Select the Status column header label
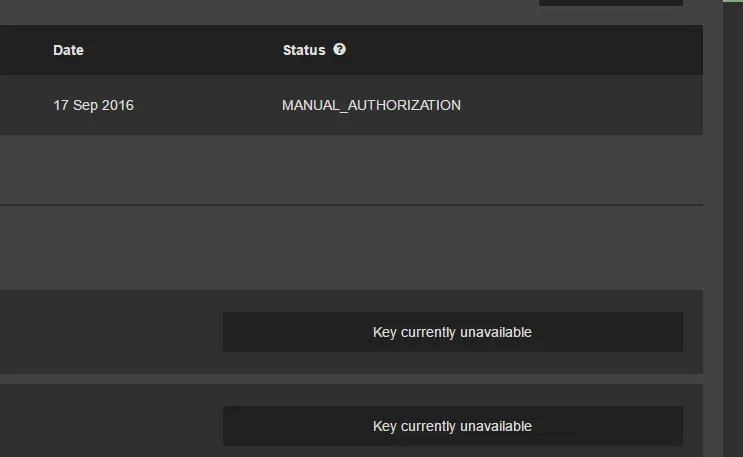Viewport: 743px width, 457px height. [x=304, y=50]
